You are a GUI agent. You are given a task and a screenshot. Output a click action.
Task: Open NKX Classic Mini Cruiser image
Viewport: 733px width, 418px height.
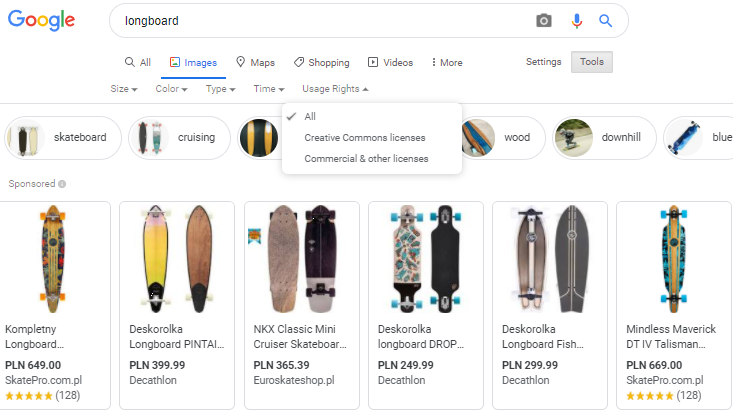coord(302,259)
